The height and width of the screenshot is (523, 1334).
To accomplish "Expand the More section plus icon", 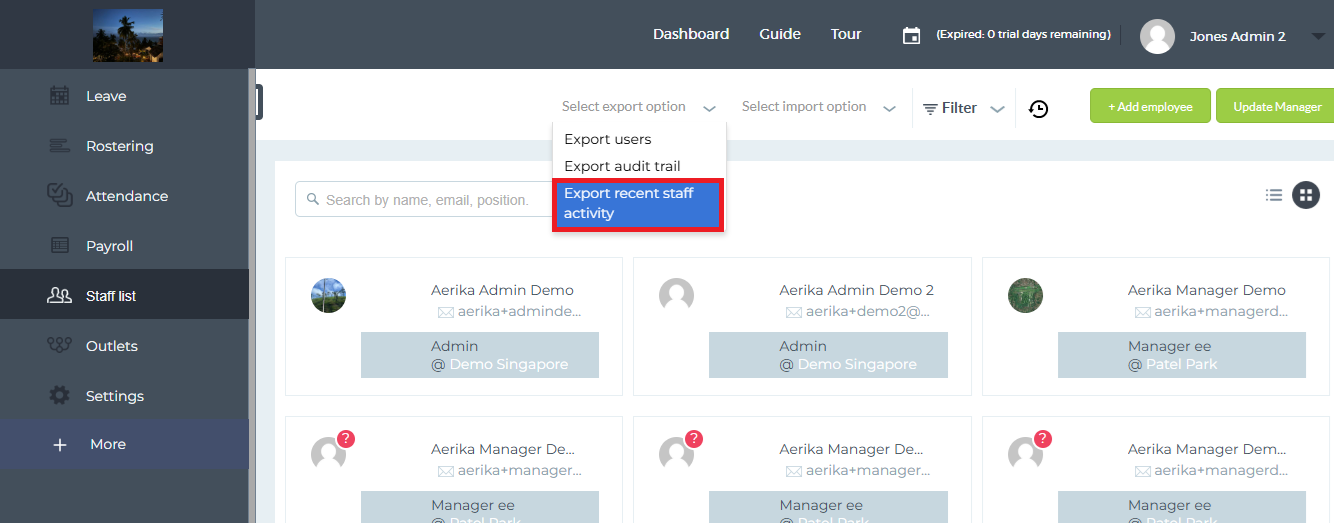I will point(60,445).
